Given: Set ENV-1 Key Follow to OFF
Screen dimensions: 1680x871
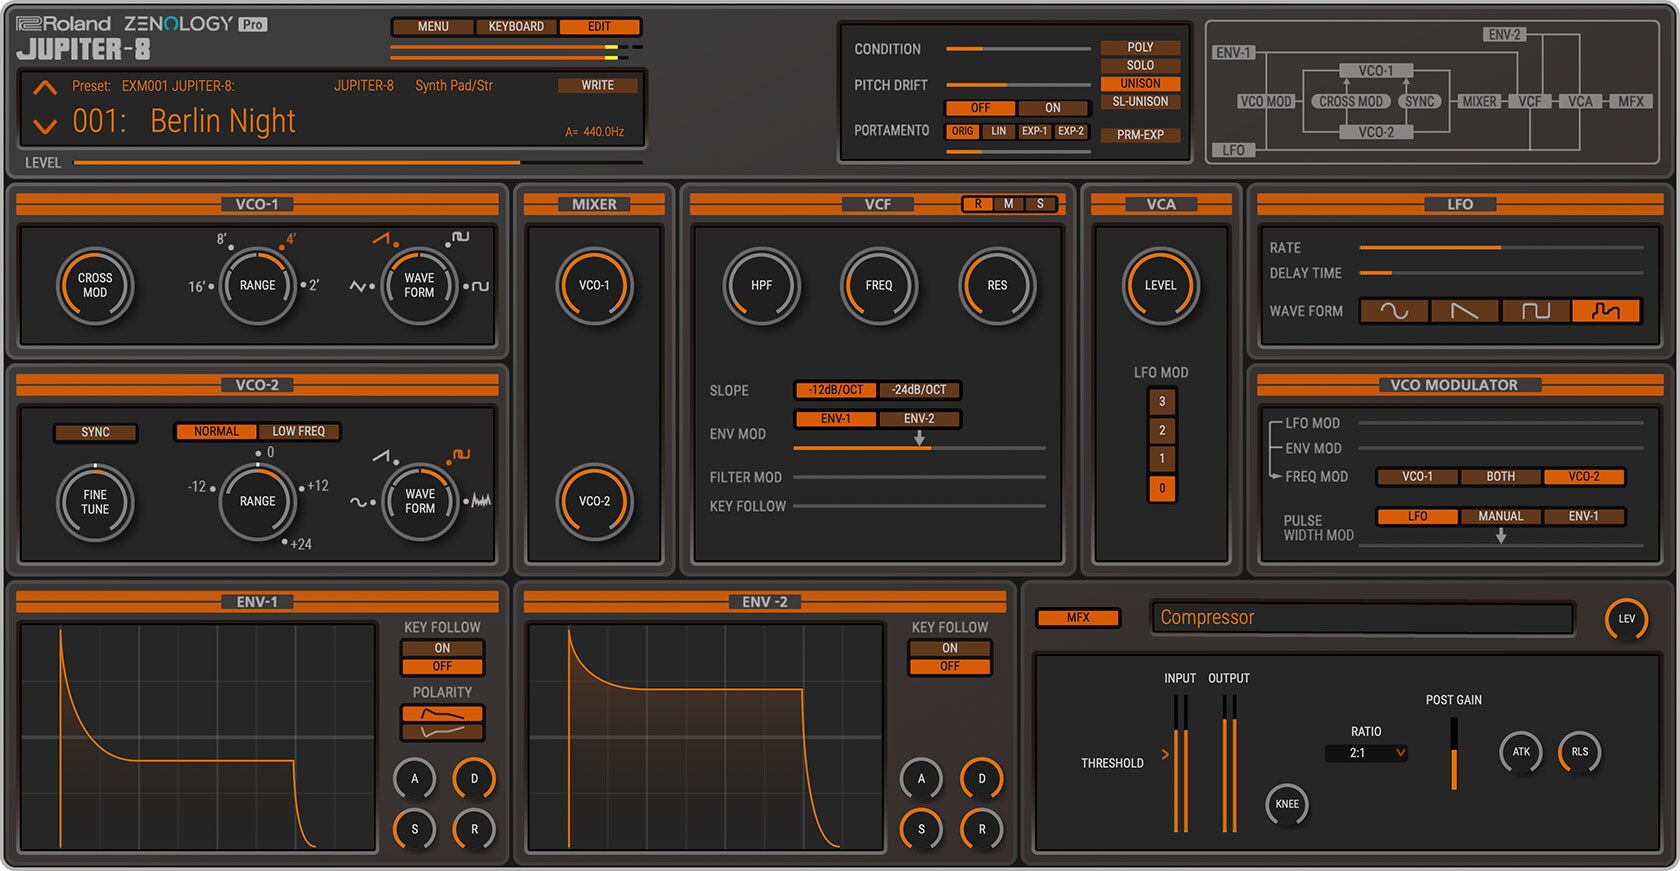Looking at the screenshot, I should pyautogui.click(x=442, y=666).
